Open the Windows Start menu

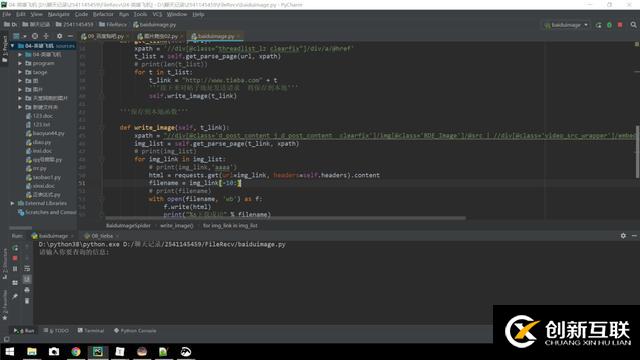(10, 351)
